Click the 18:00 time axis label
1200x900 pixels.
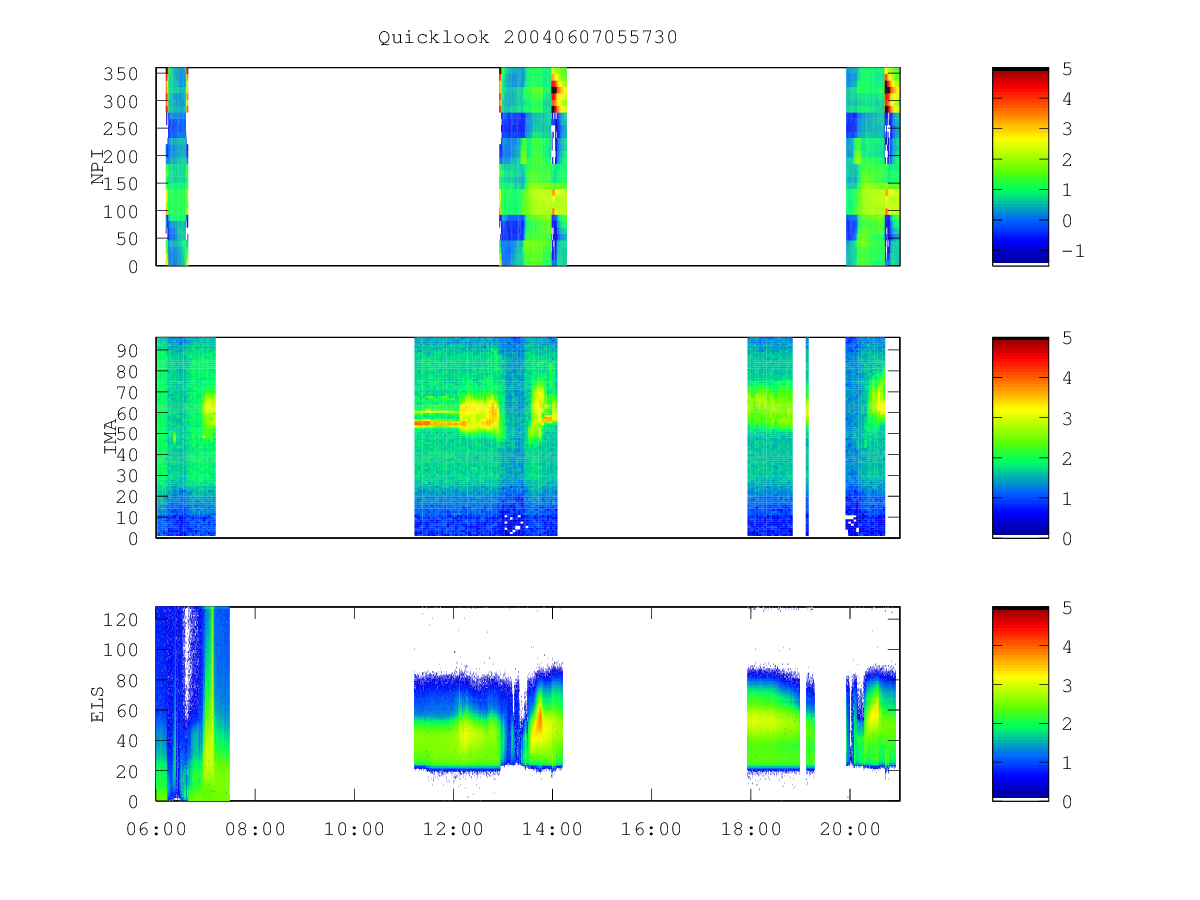[x=751, y=829]
